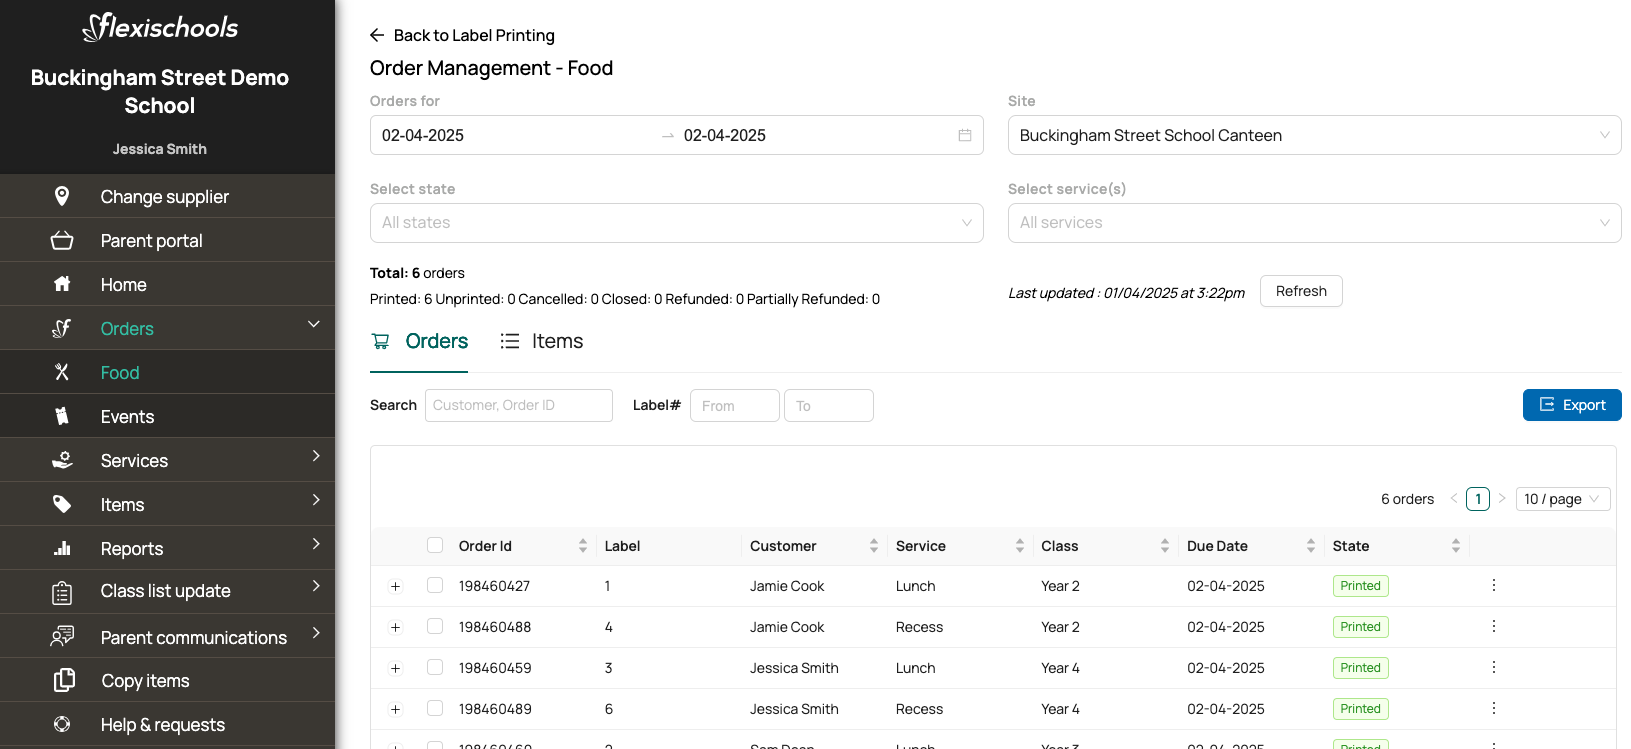Click the Customer, Order ID search field

518,405
